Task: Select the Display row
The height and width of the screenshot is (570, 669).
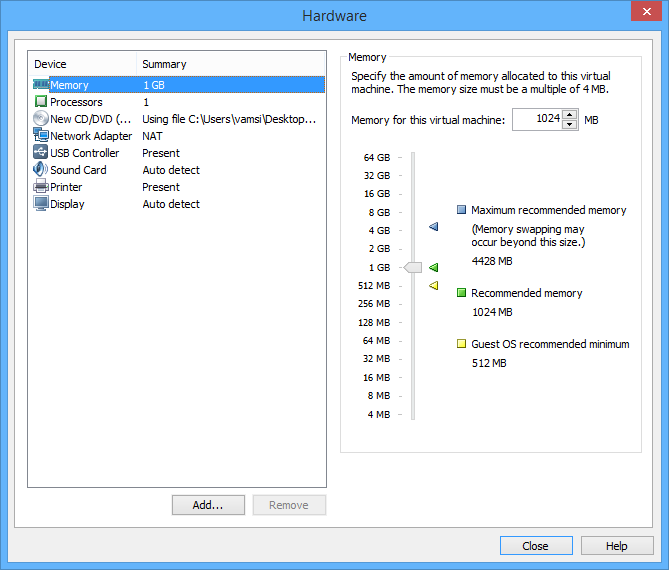Action: point(177,204)
